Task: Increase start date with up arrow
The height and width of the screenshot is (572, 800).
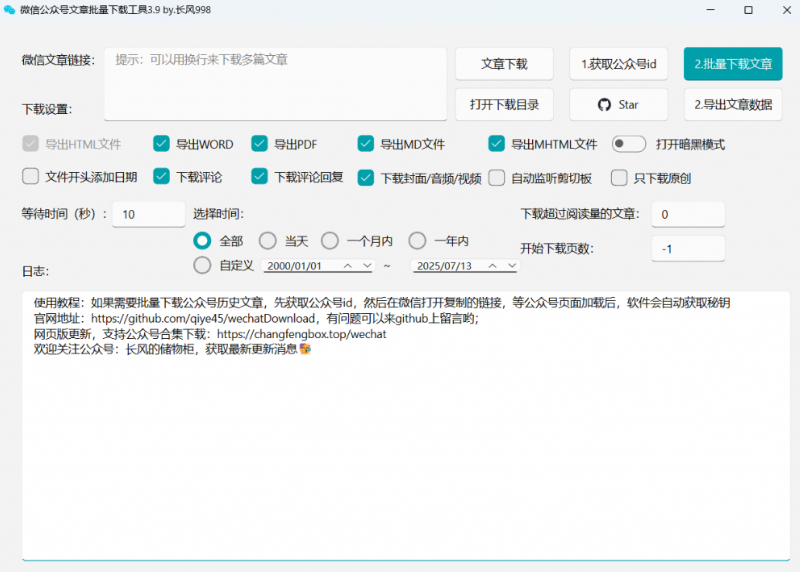Action: coord(347,266)
